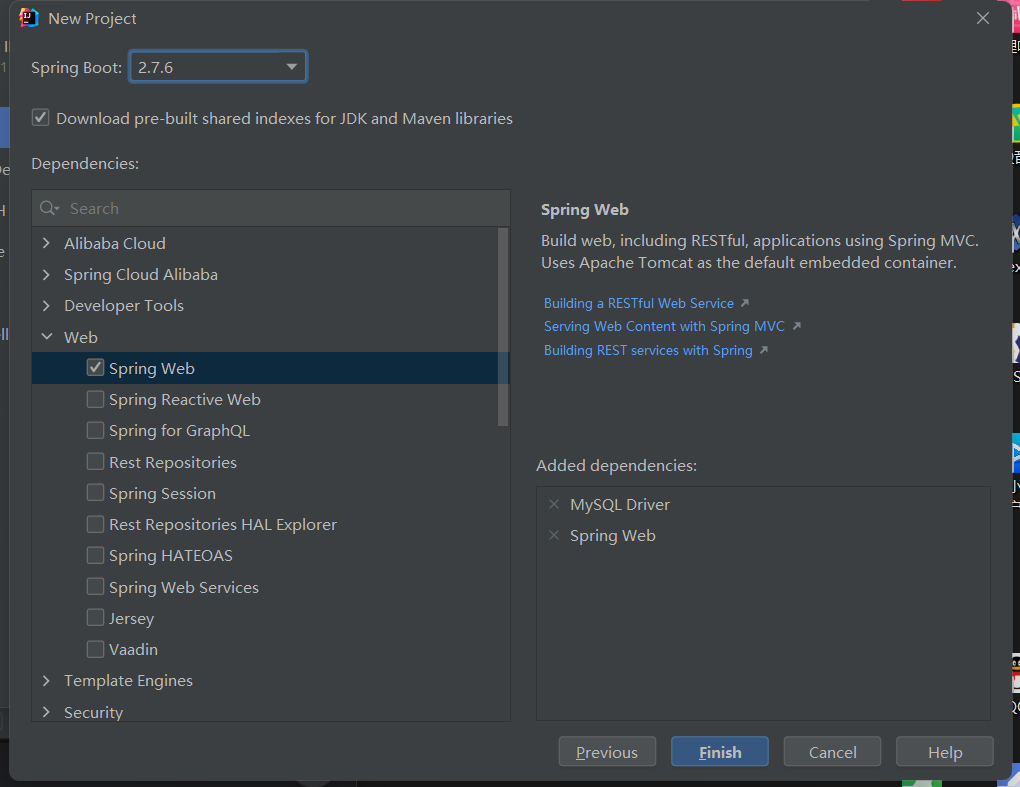Click the dependency list vertical scrollbar
This screenshot has height=787, width=1020.
502,327
